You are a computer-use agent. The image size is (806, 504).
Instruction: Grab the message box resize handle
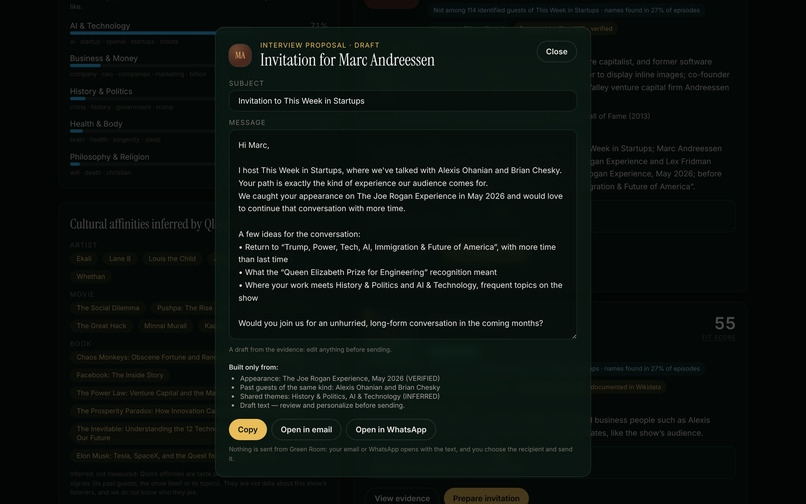(x=574, y=336)
